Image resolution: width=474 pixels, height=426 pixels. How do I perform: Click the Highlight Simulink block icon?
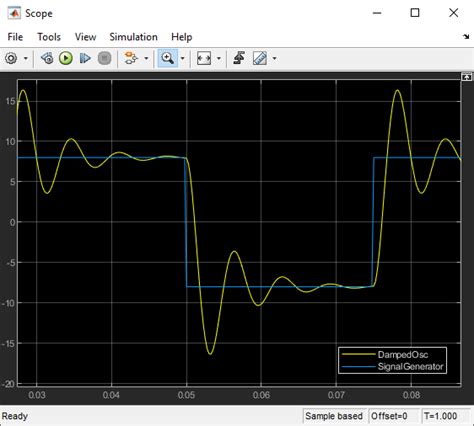pos(130,58)
